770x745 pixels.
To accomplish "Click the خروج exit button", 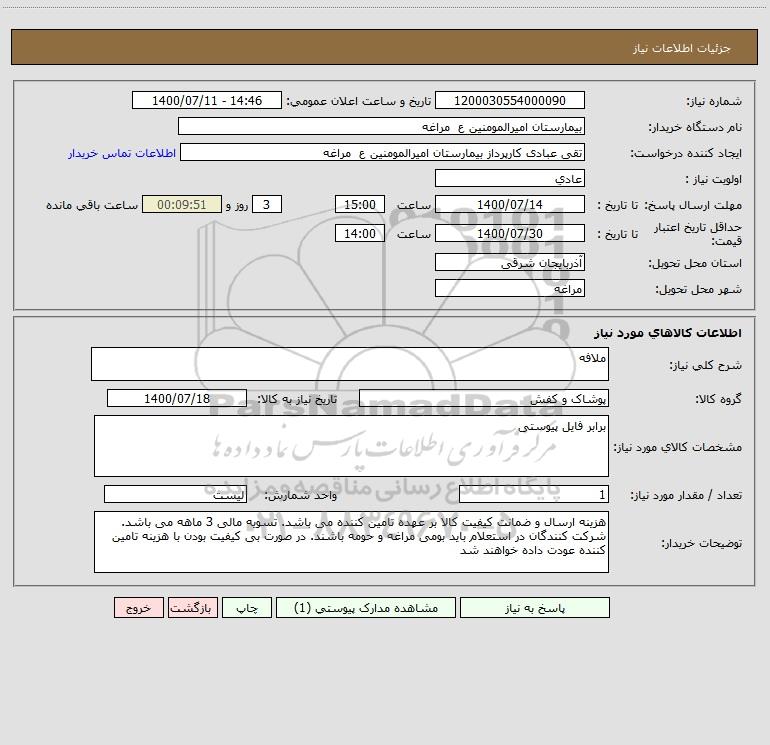I will tap(138, 608).
